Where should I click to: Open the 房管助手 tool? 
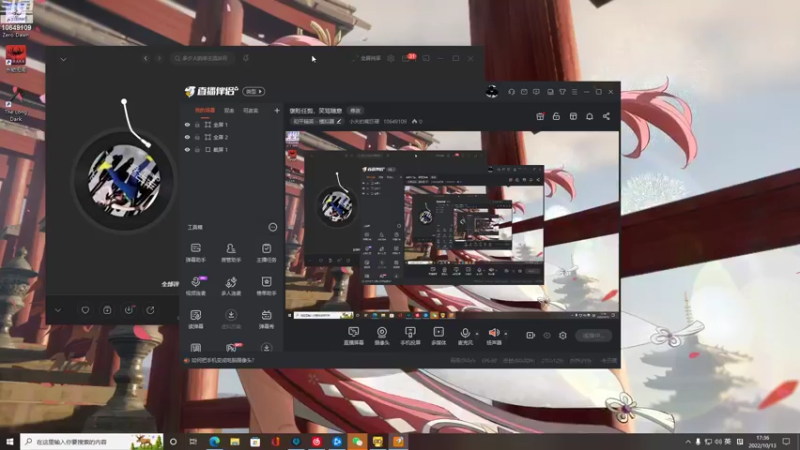(231, 252)
